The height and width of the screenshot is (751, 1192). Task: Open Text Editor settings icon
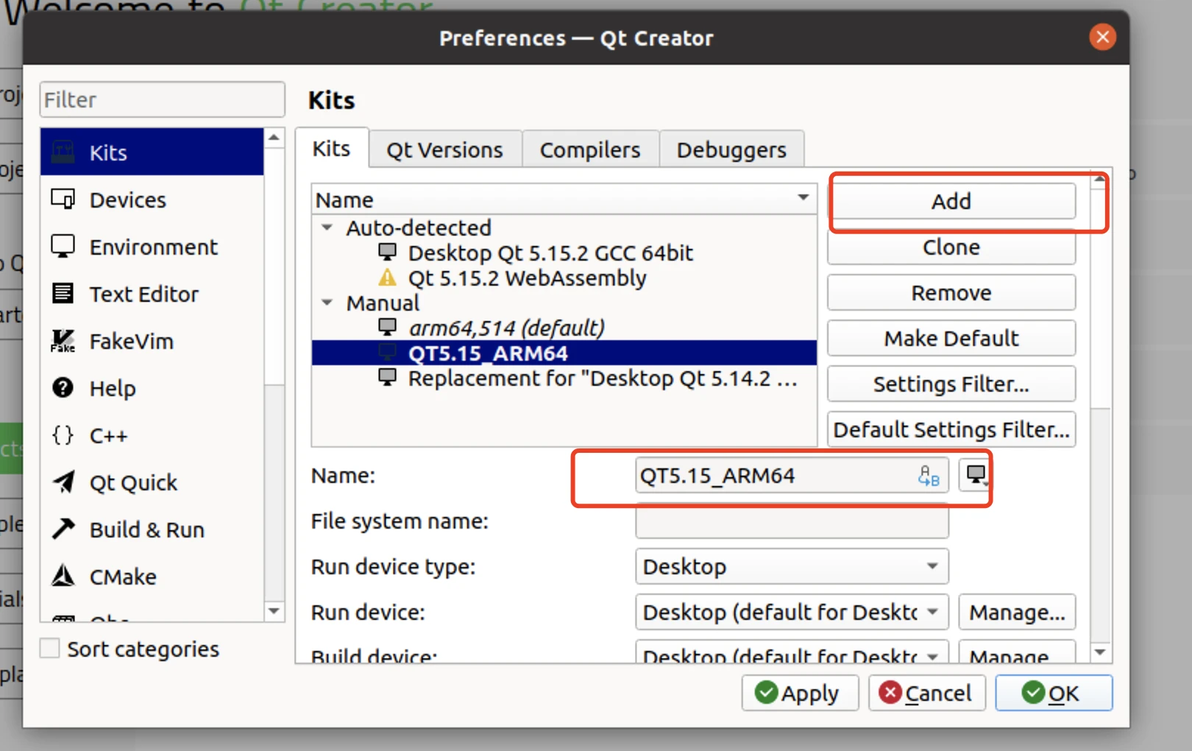click(x=63, y=294)
